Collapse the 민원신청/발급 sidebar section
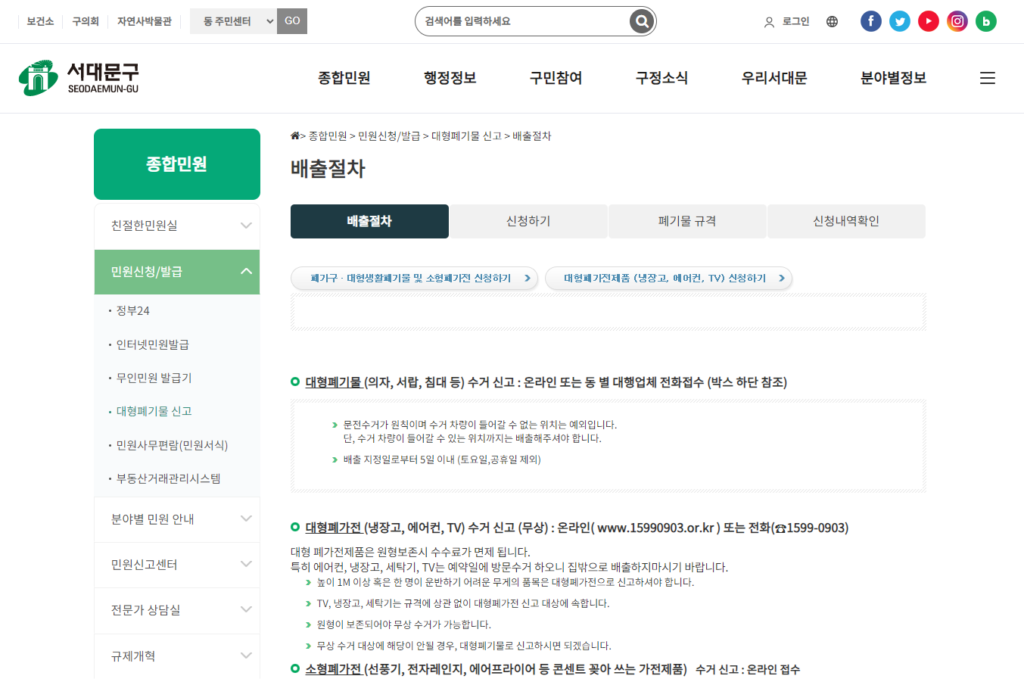This screenshot has width=1024, height=679. [177, 272]
